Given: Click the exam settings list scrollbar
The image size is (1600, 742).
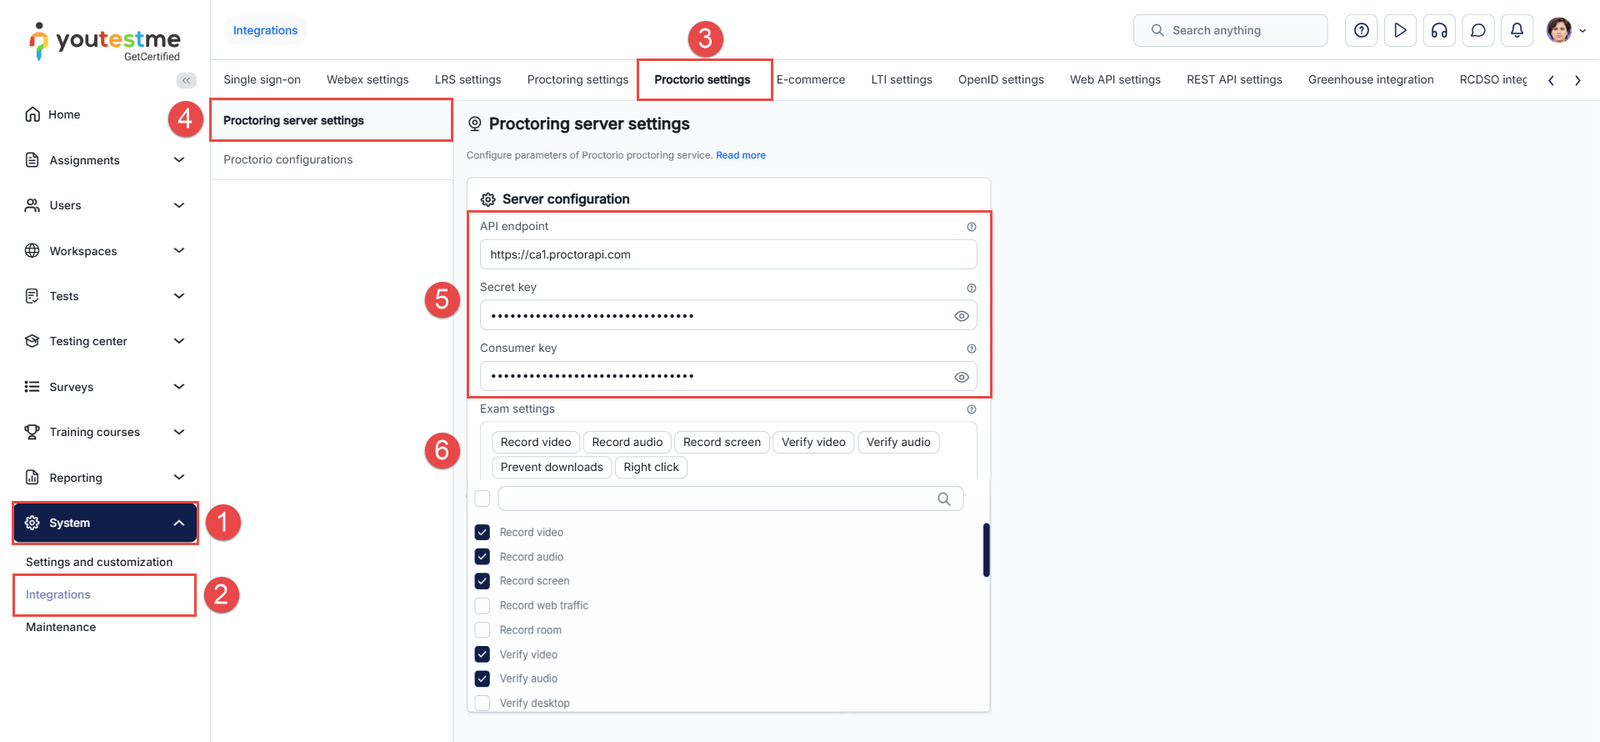Looking at the screenshot, I should coord(986,550).
